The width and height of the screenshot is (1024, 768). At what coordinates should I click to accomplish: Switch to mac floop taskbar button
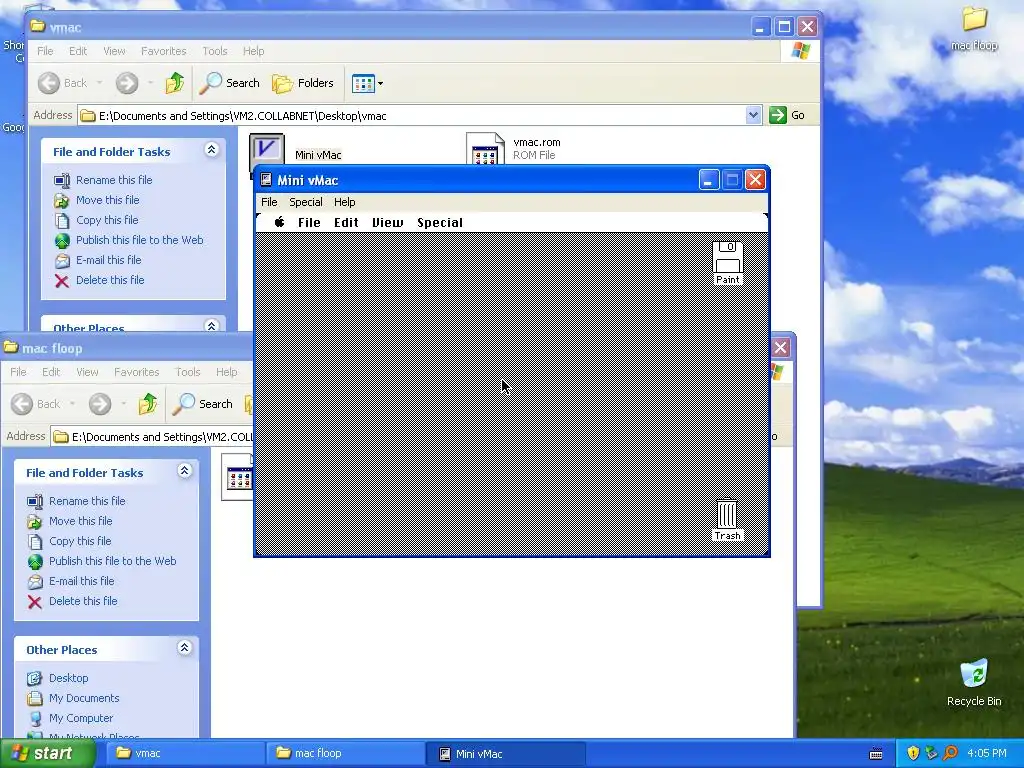coord(343,754)
